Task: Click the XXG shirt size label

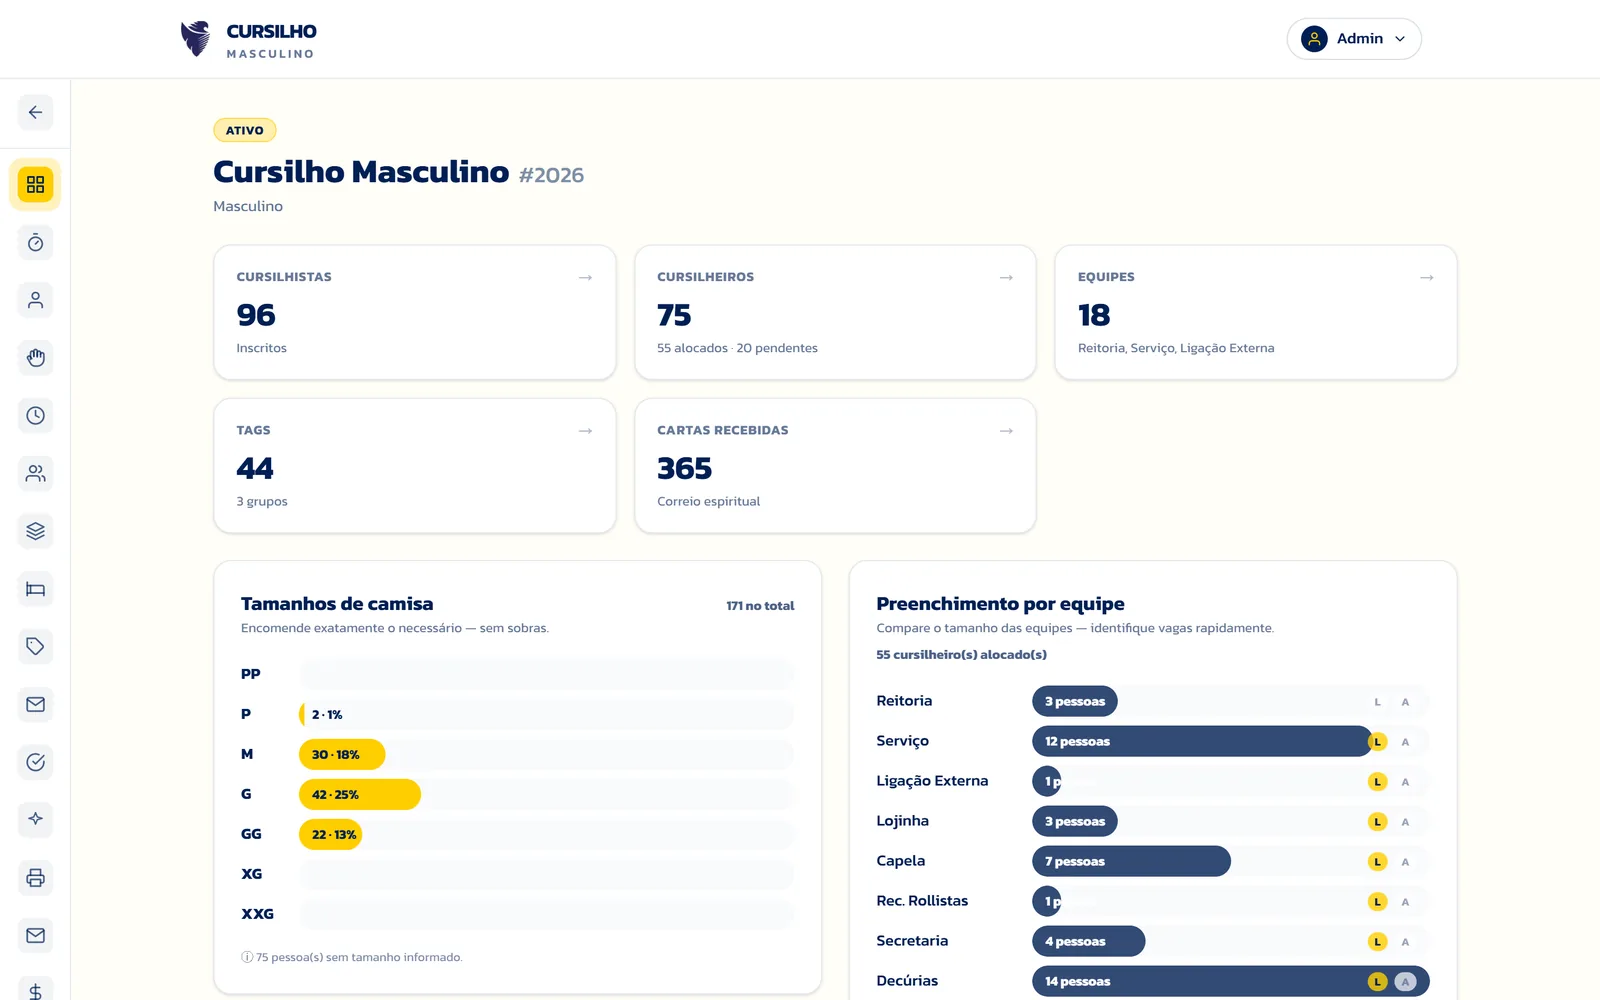Action: [257, 914]
